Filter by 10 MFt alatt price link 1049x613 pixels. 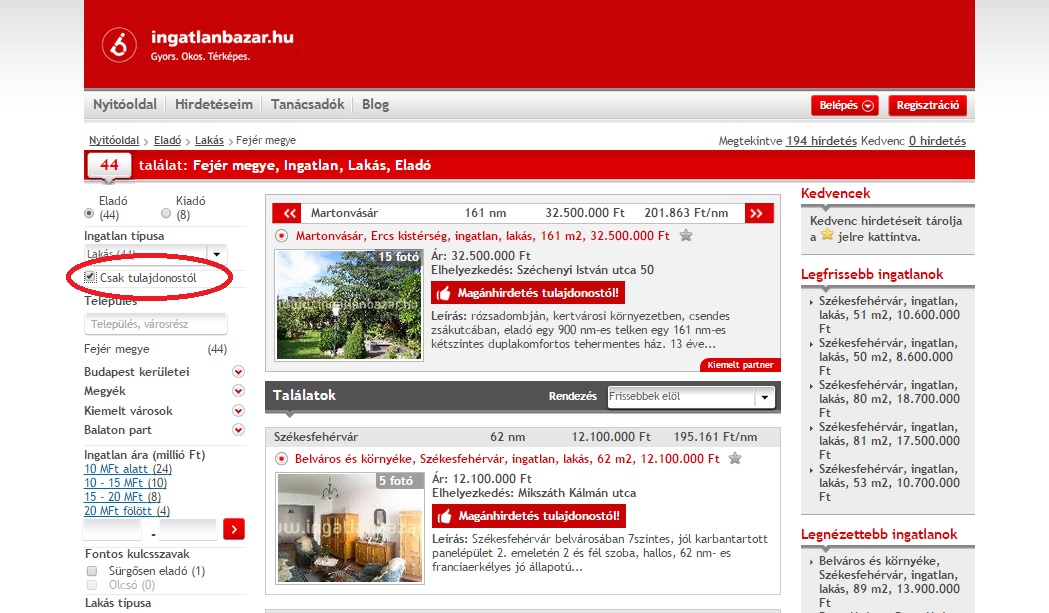click(128, 469)
